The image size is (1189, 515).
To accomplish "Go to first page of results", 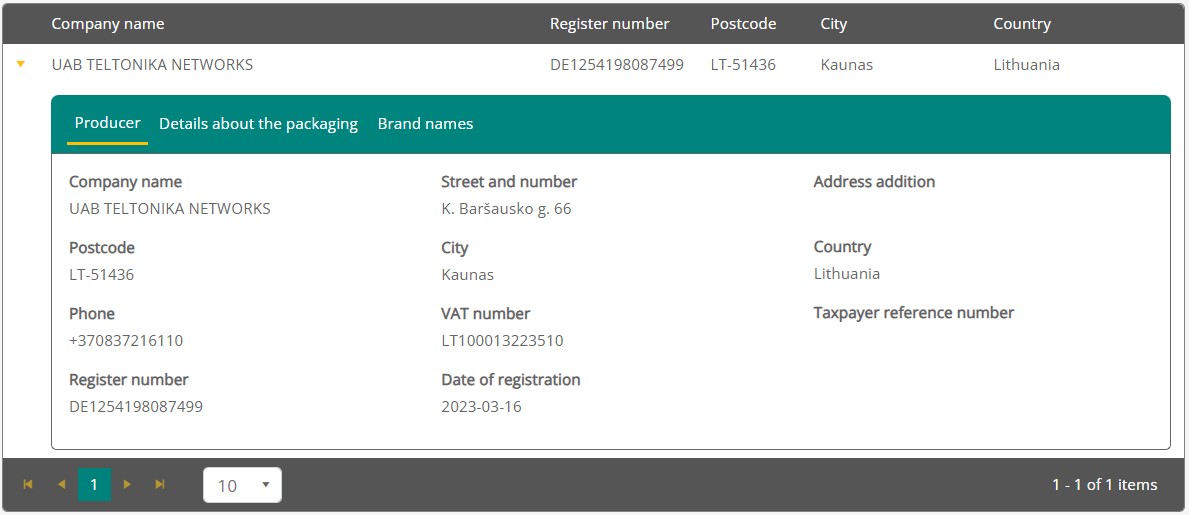I will click(28, 485).
